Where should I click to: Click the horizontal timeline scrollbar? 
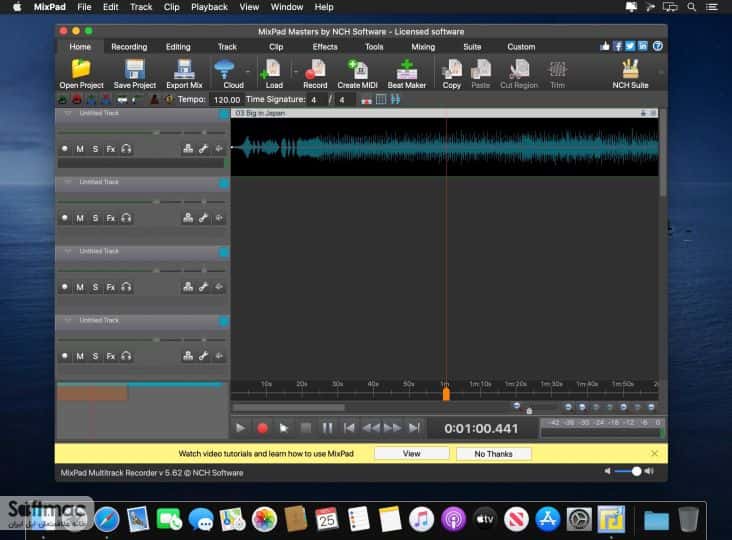[289, 407]
